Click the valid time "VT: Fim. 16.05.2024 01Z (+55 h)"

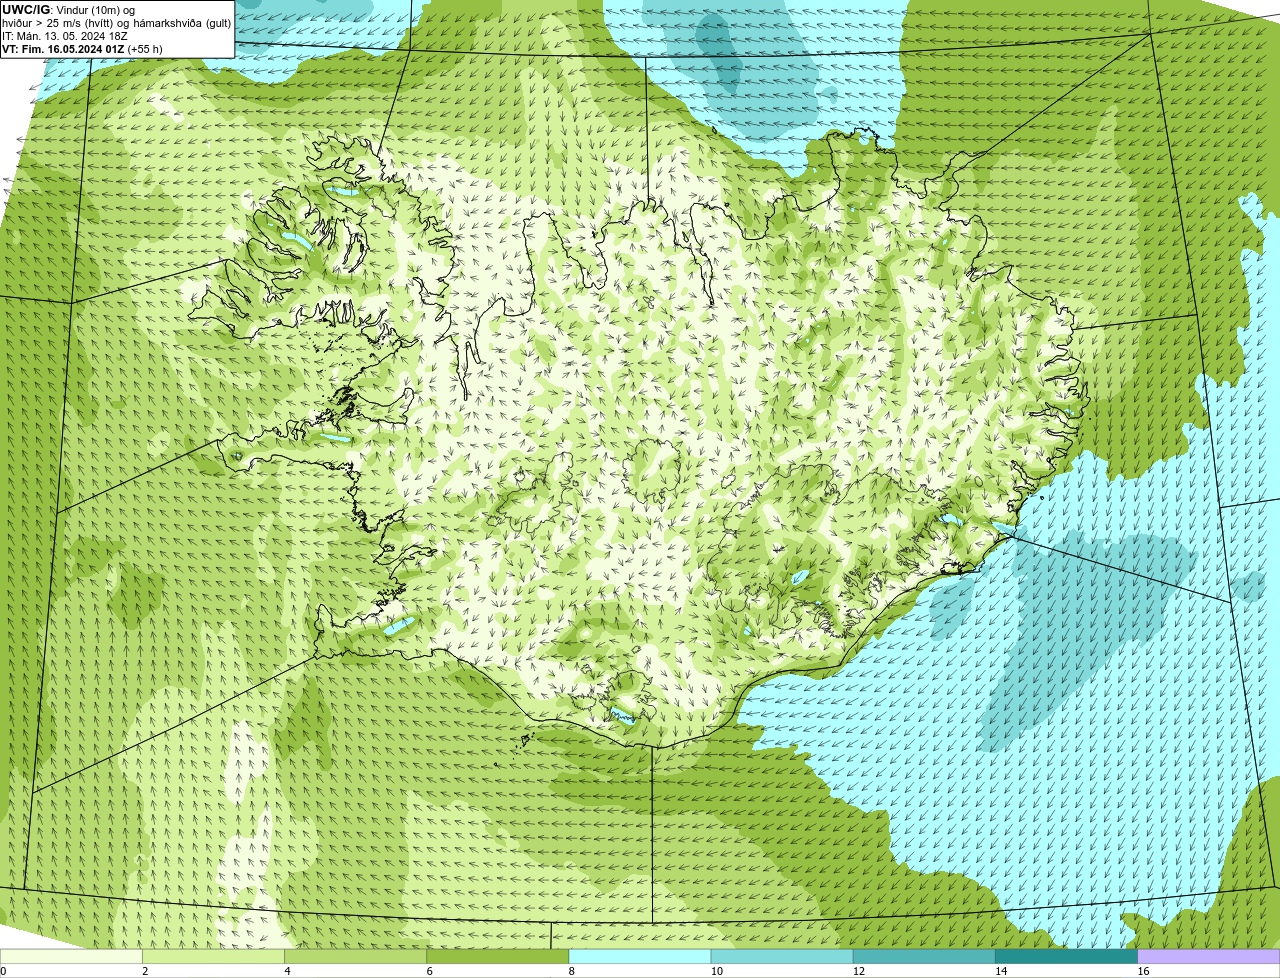82,49
